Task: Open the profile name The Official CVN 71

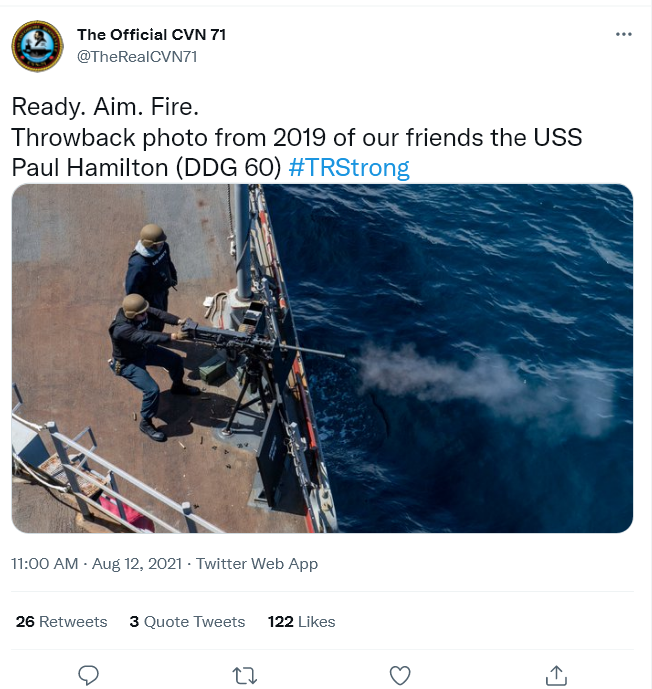Action: click(x=152, y=34)
